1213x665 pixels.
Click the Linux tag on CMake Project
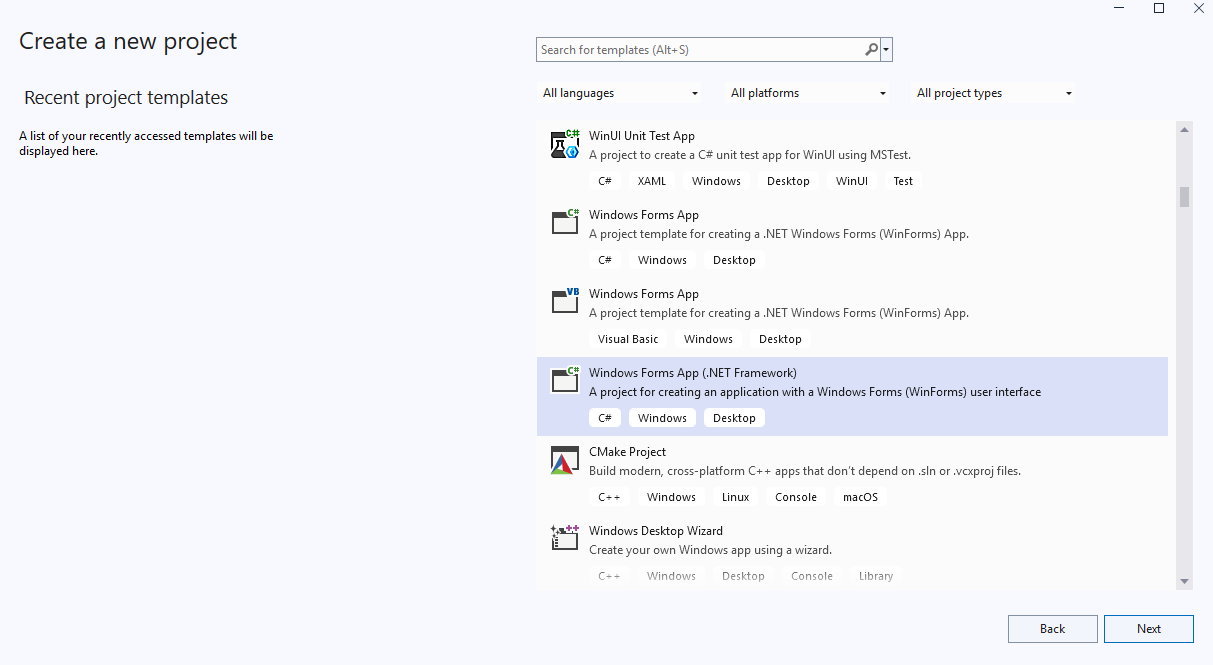(736, 497)
